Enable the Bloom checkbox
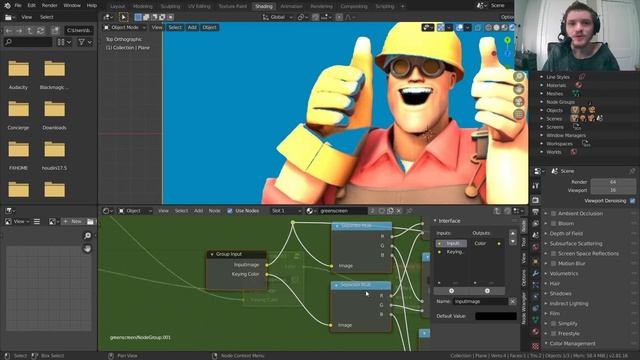Image resolution: width=640 pixels, height=360 pixels. (x=553, y=224)
